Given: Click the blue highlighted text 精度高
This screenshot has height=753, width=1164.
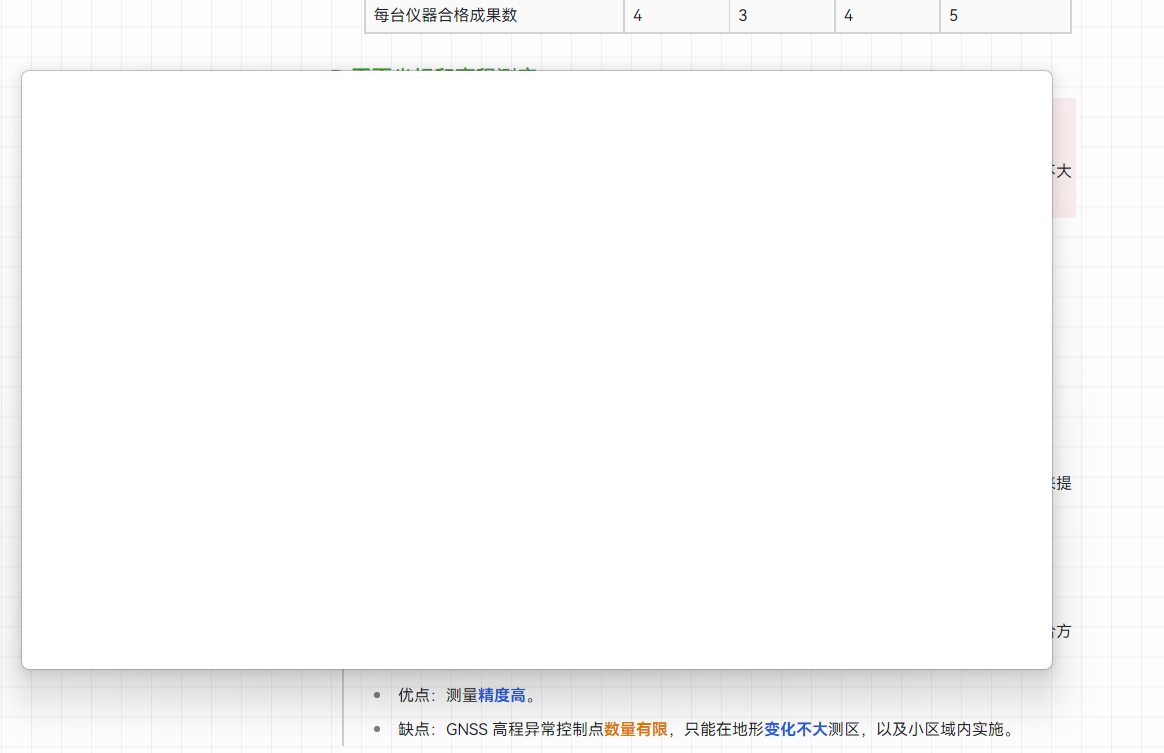Looking at the screenshot, I should tap(500, 695).
